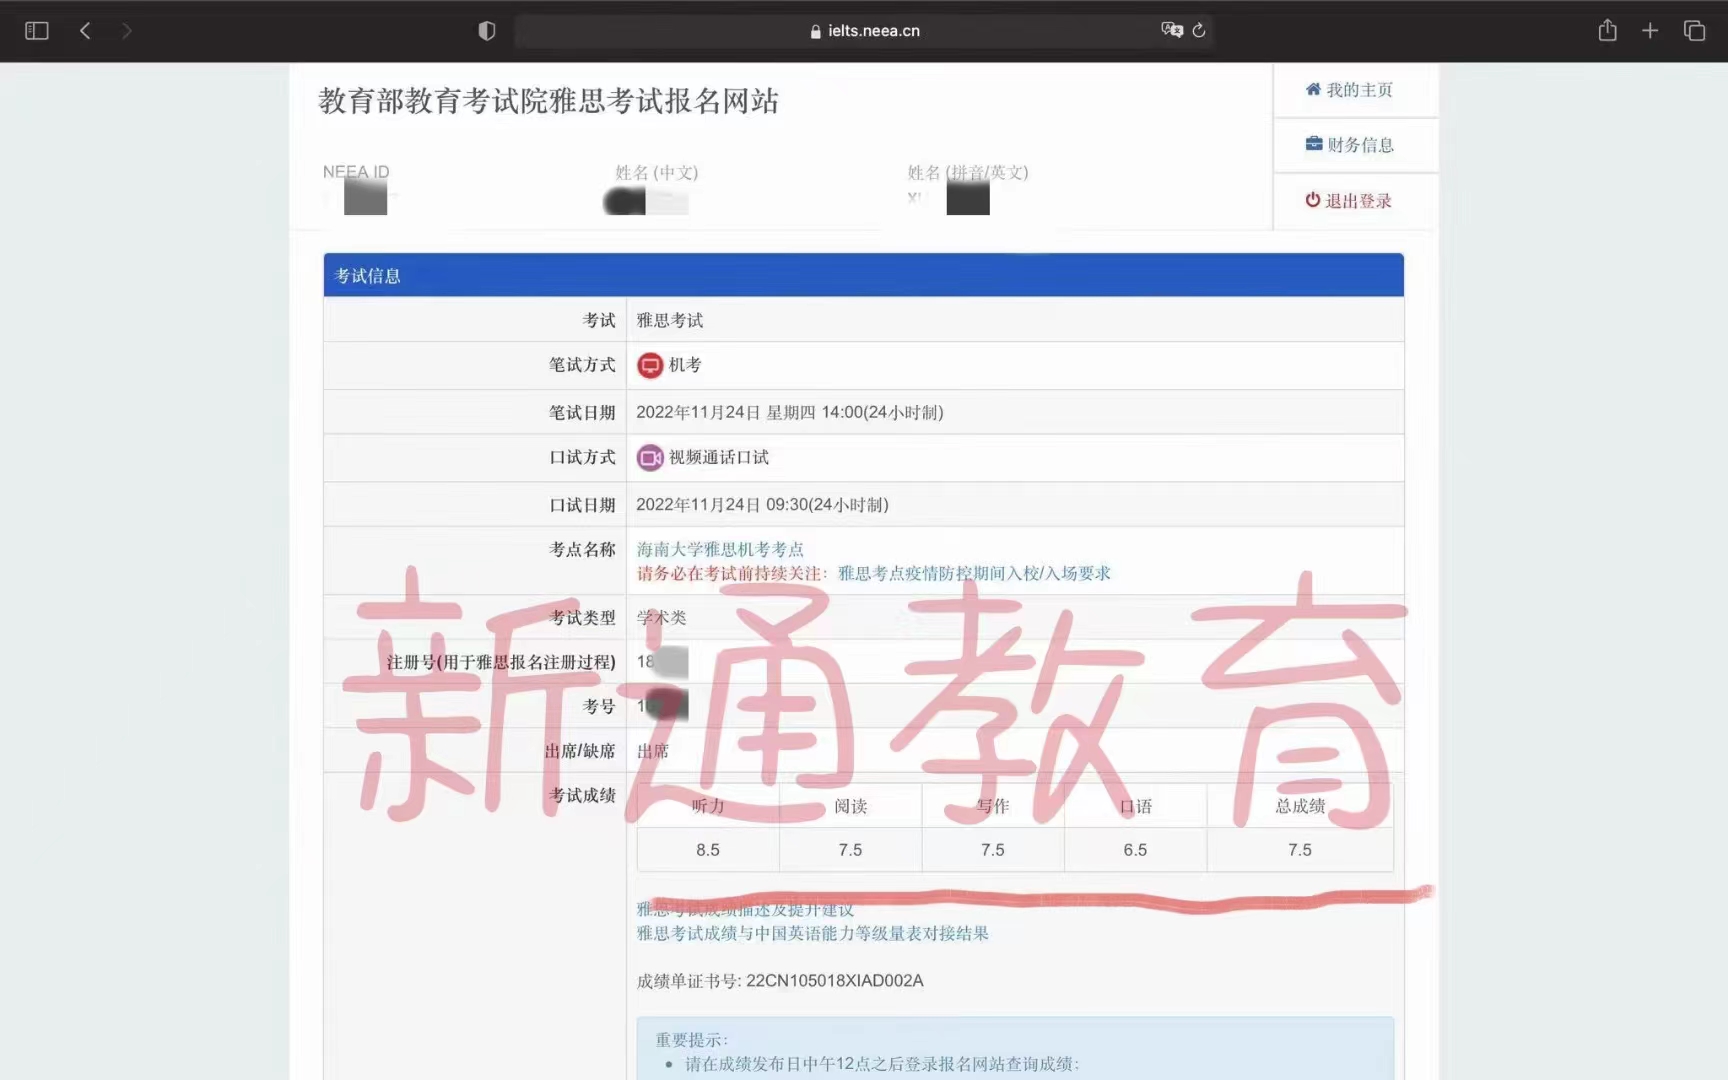This screenshot has height=1080, width=1728.
Task: Click the 视频通话口试 text
Action: tap(719, 458)
